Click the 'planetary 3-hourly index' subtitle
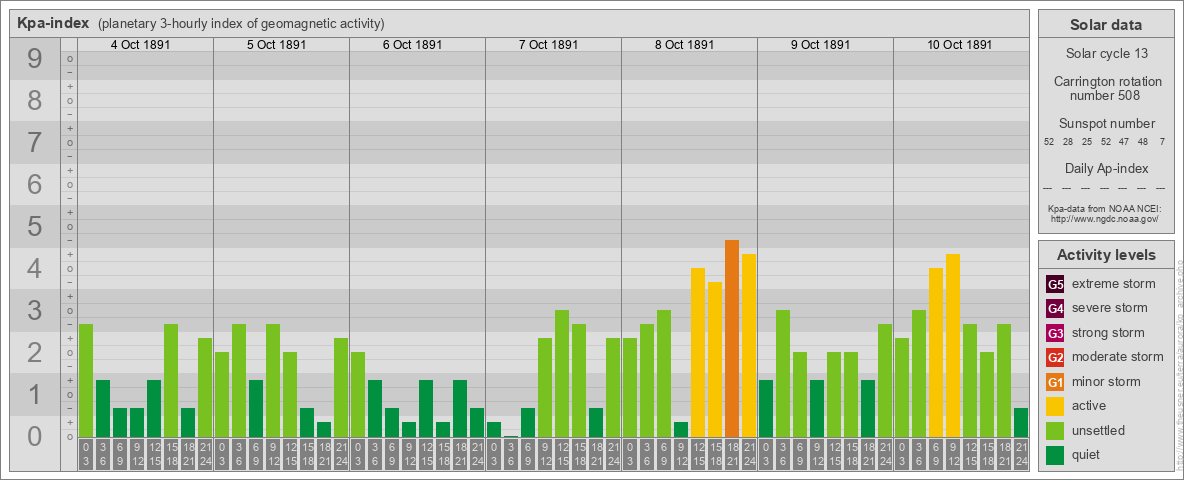The image size is (1184, 480). click(x=241, y=23)
